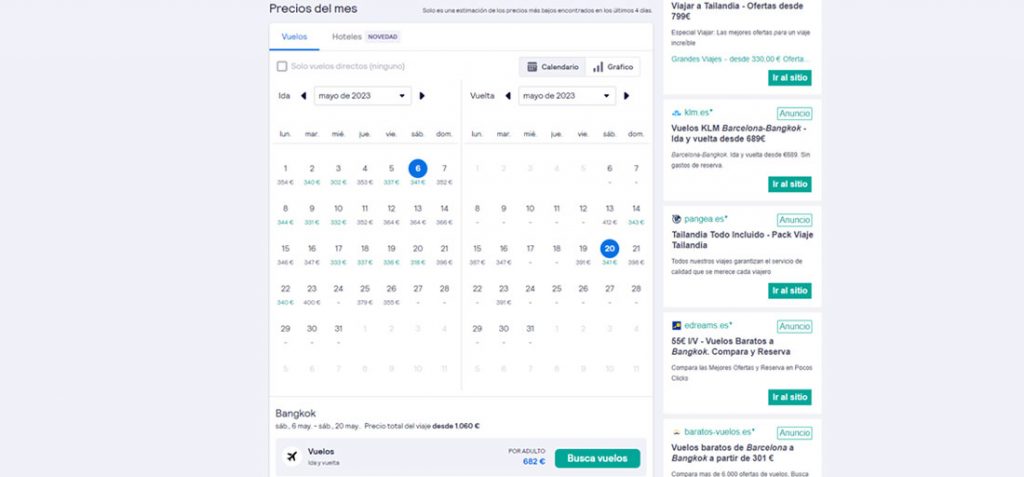Pick 9 May departure in Ida calendar
The width and height of the screenshot is (1024, 477).
[x=312, y=214]
